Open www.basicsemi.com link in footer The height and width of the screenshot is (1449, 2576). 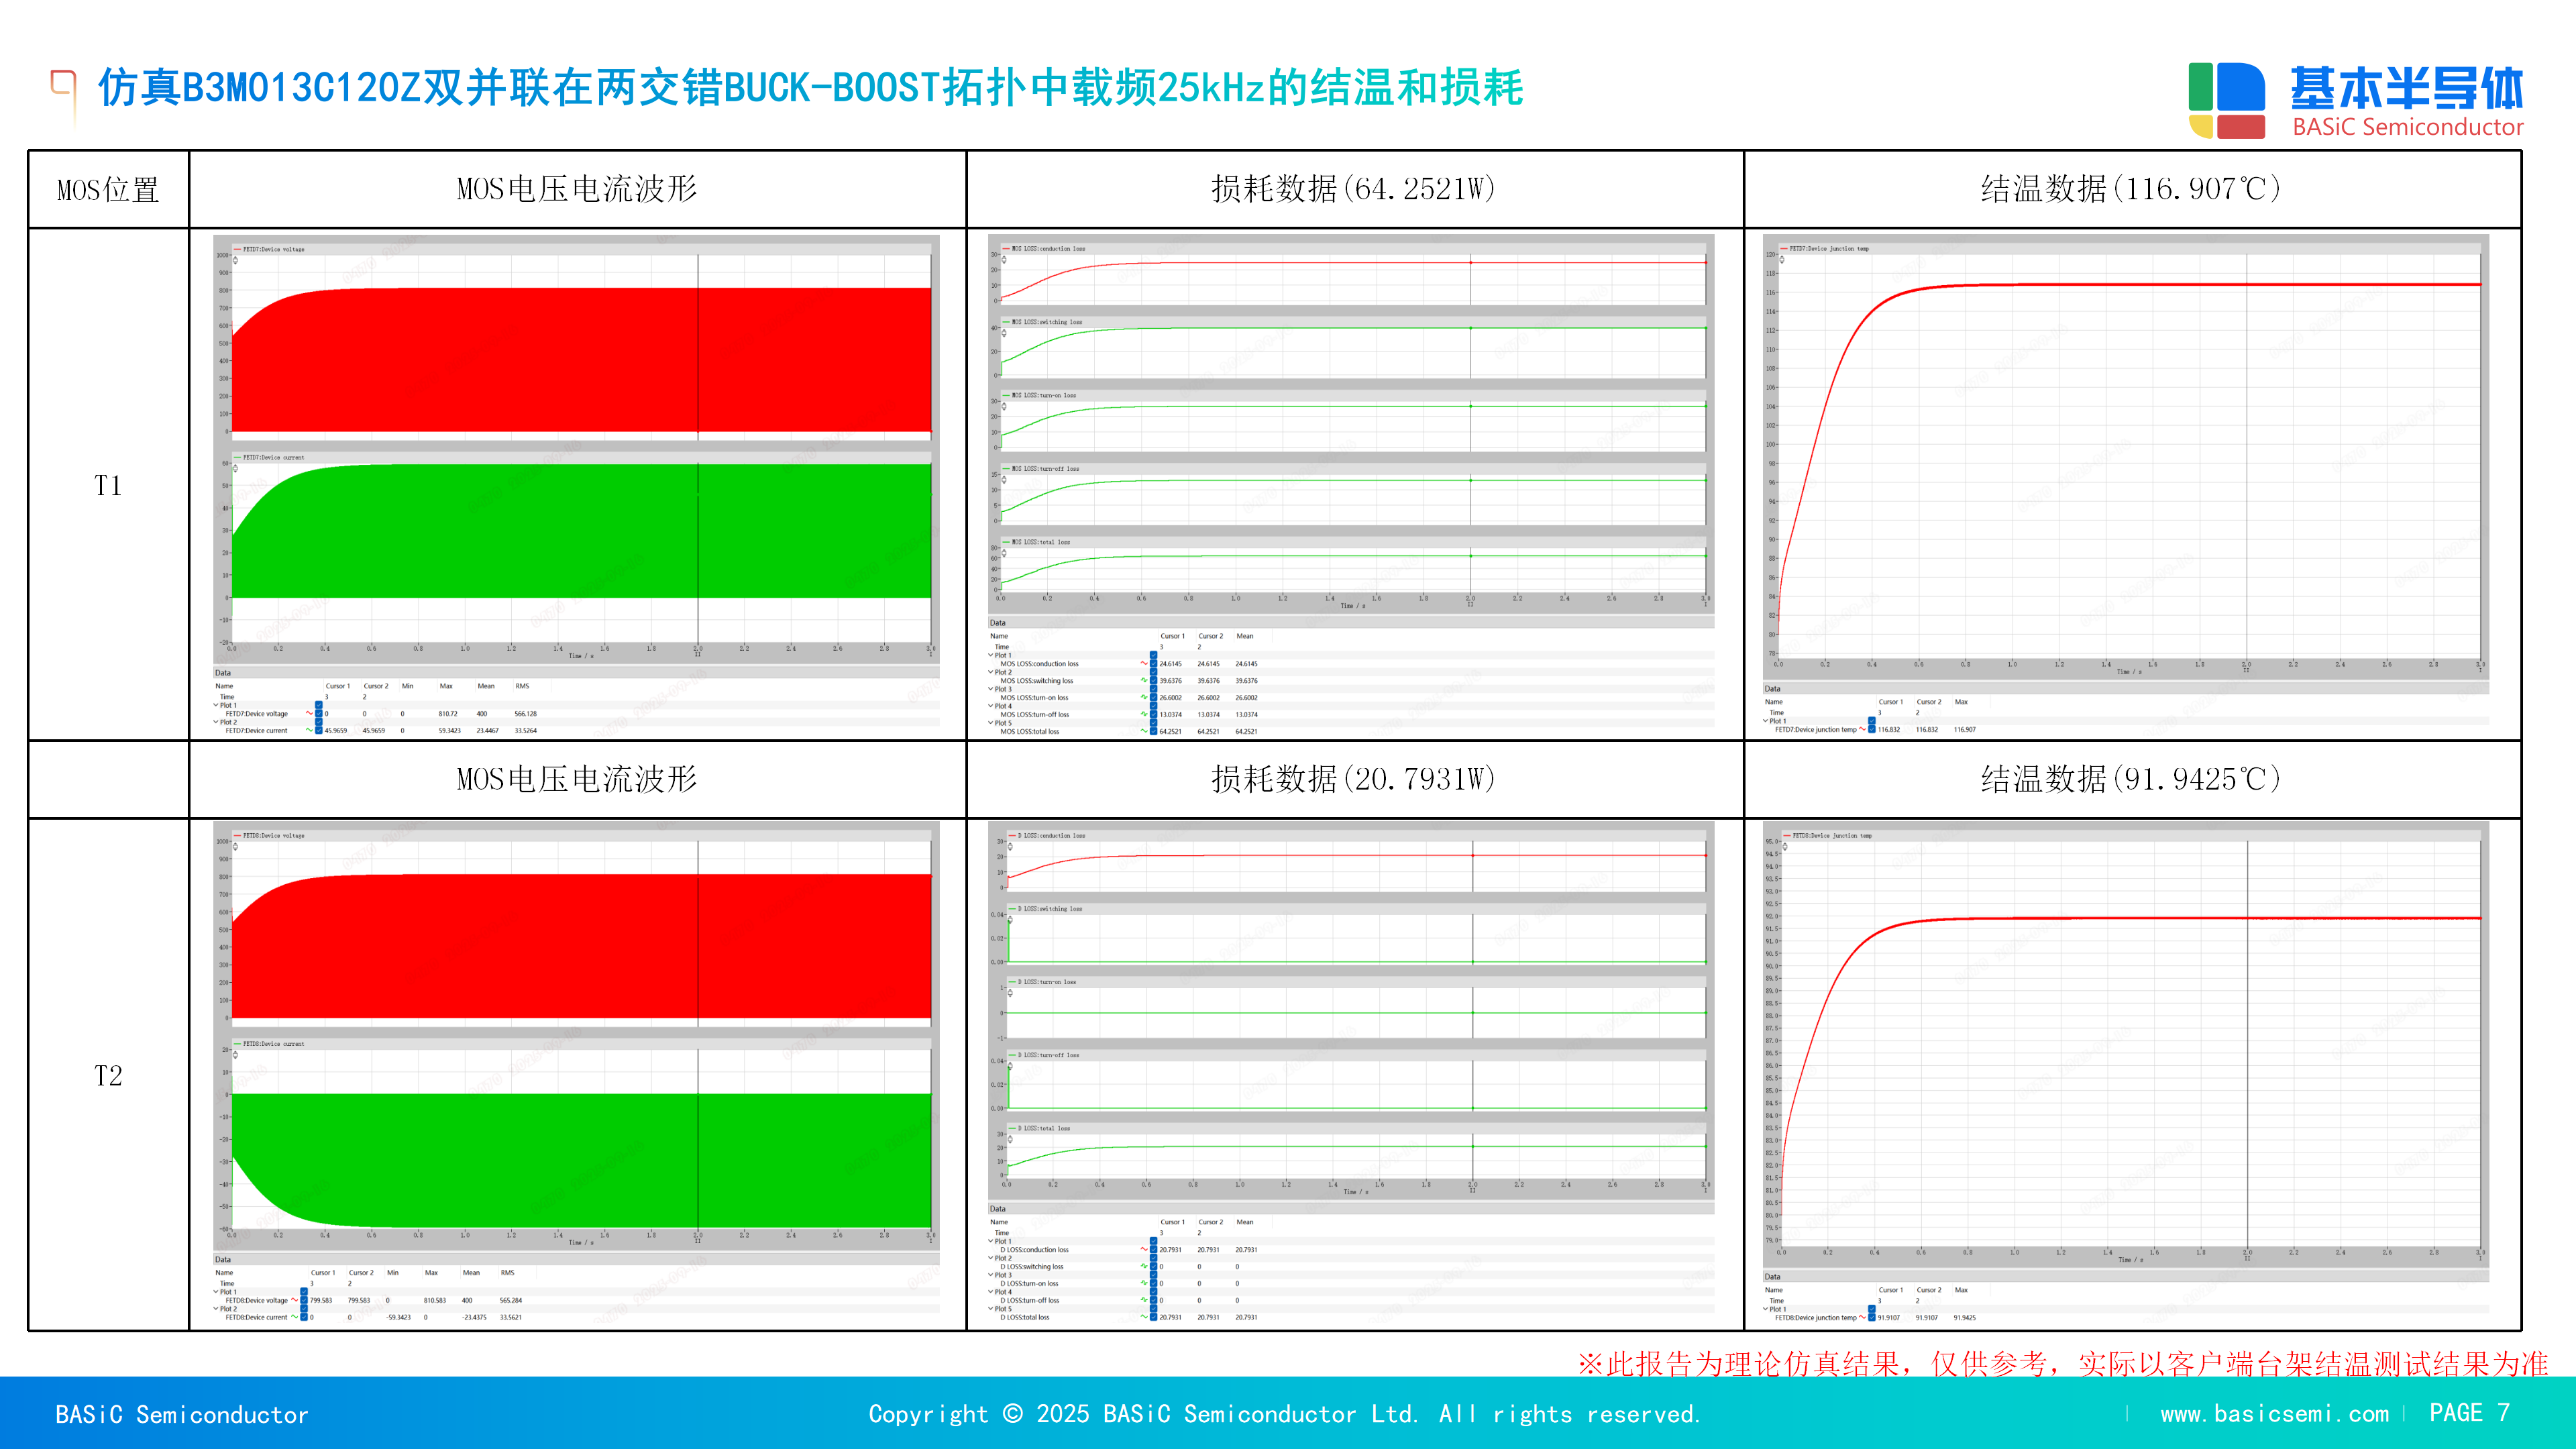click(2274, 1414)
